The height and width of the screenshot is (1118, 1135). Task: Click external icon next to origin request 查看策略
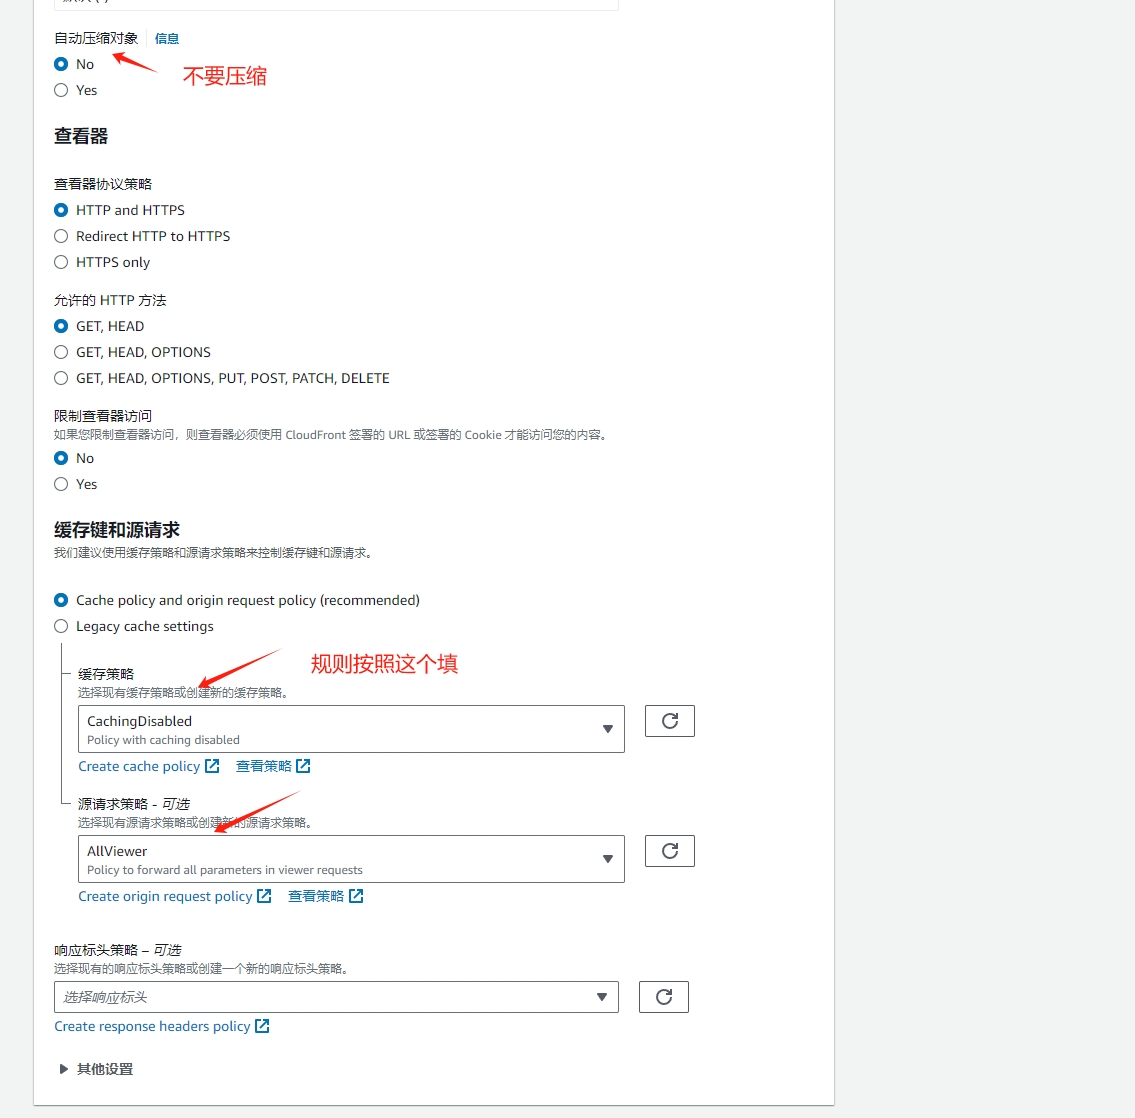[x=356, y=896]
